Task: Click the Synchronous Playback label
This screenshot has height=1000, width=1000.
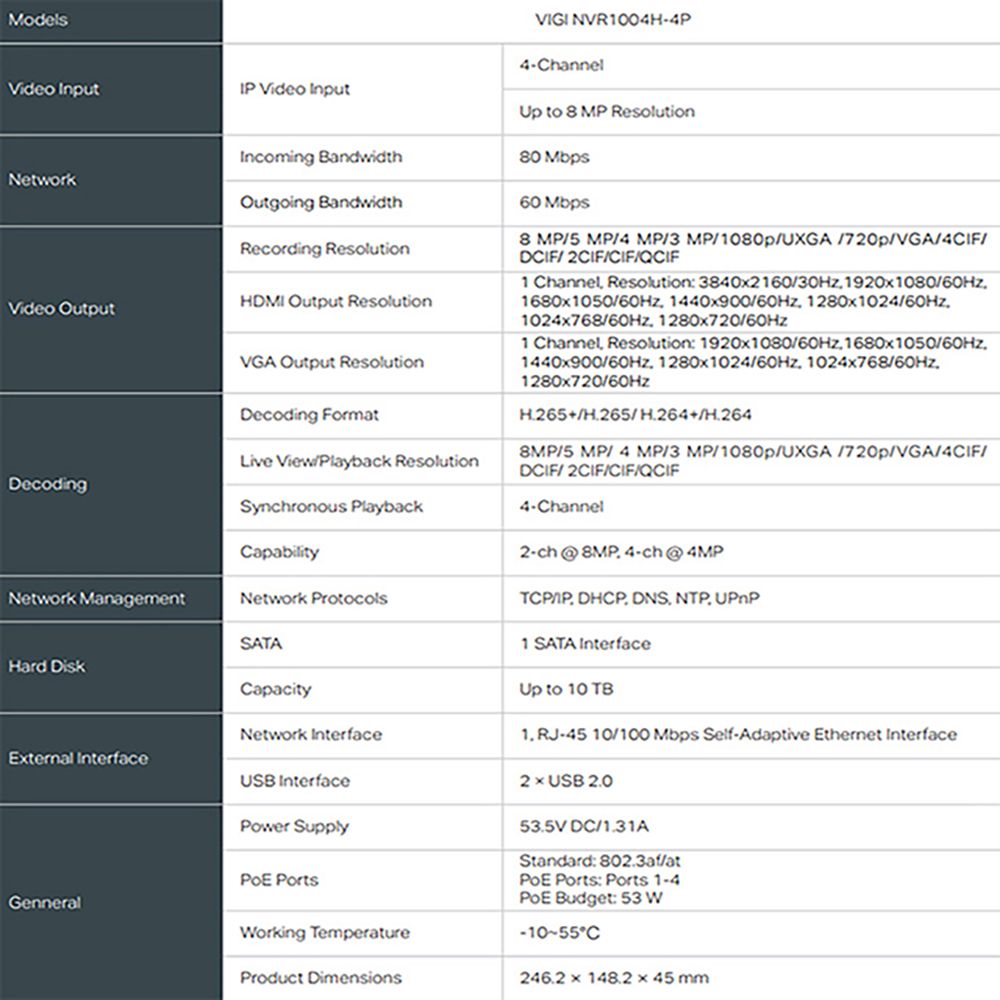Action: (331, 507)
